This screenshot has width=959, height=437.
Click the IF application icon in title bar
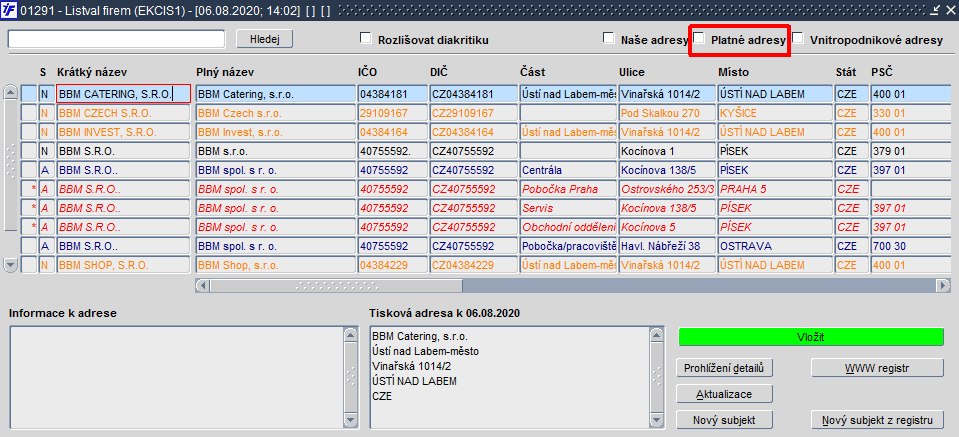click(10, 10)
